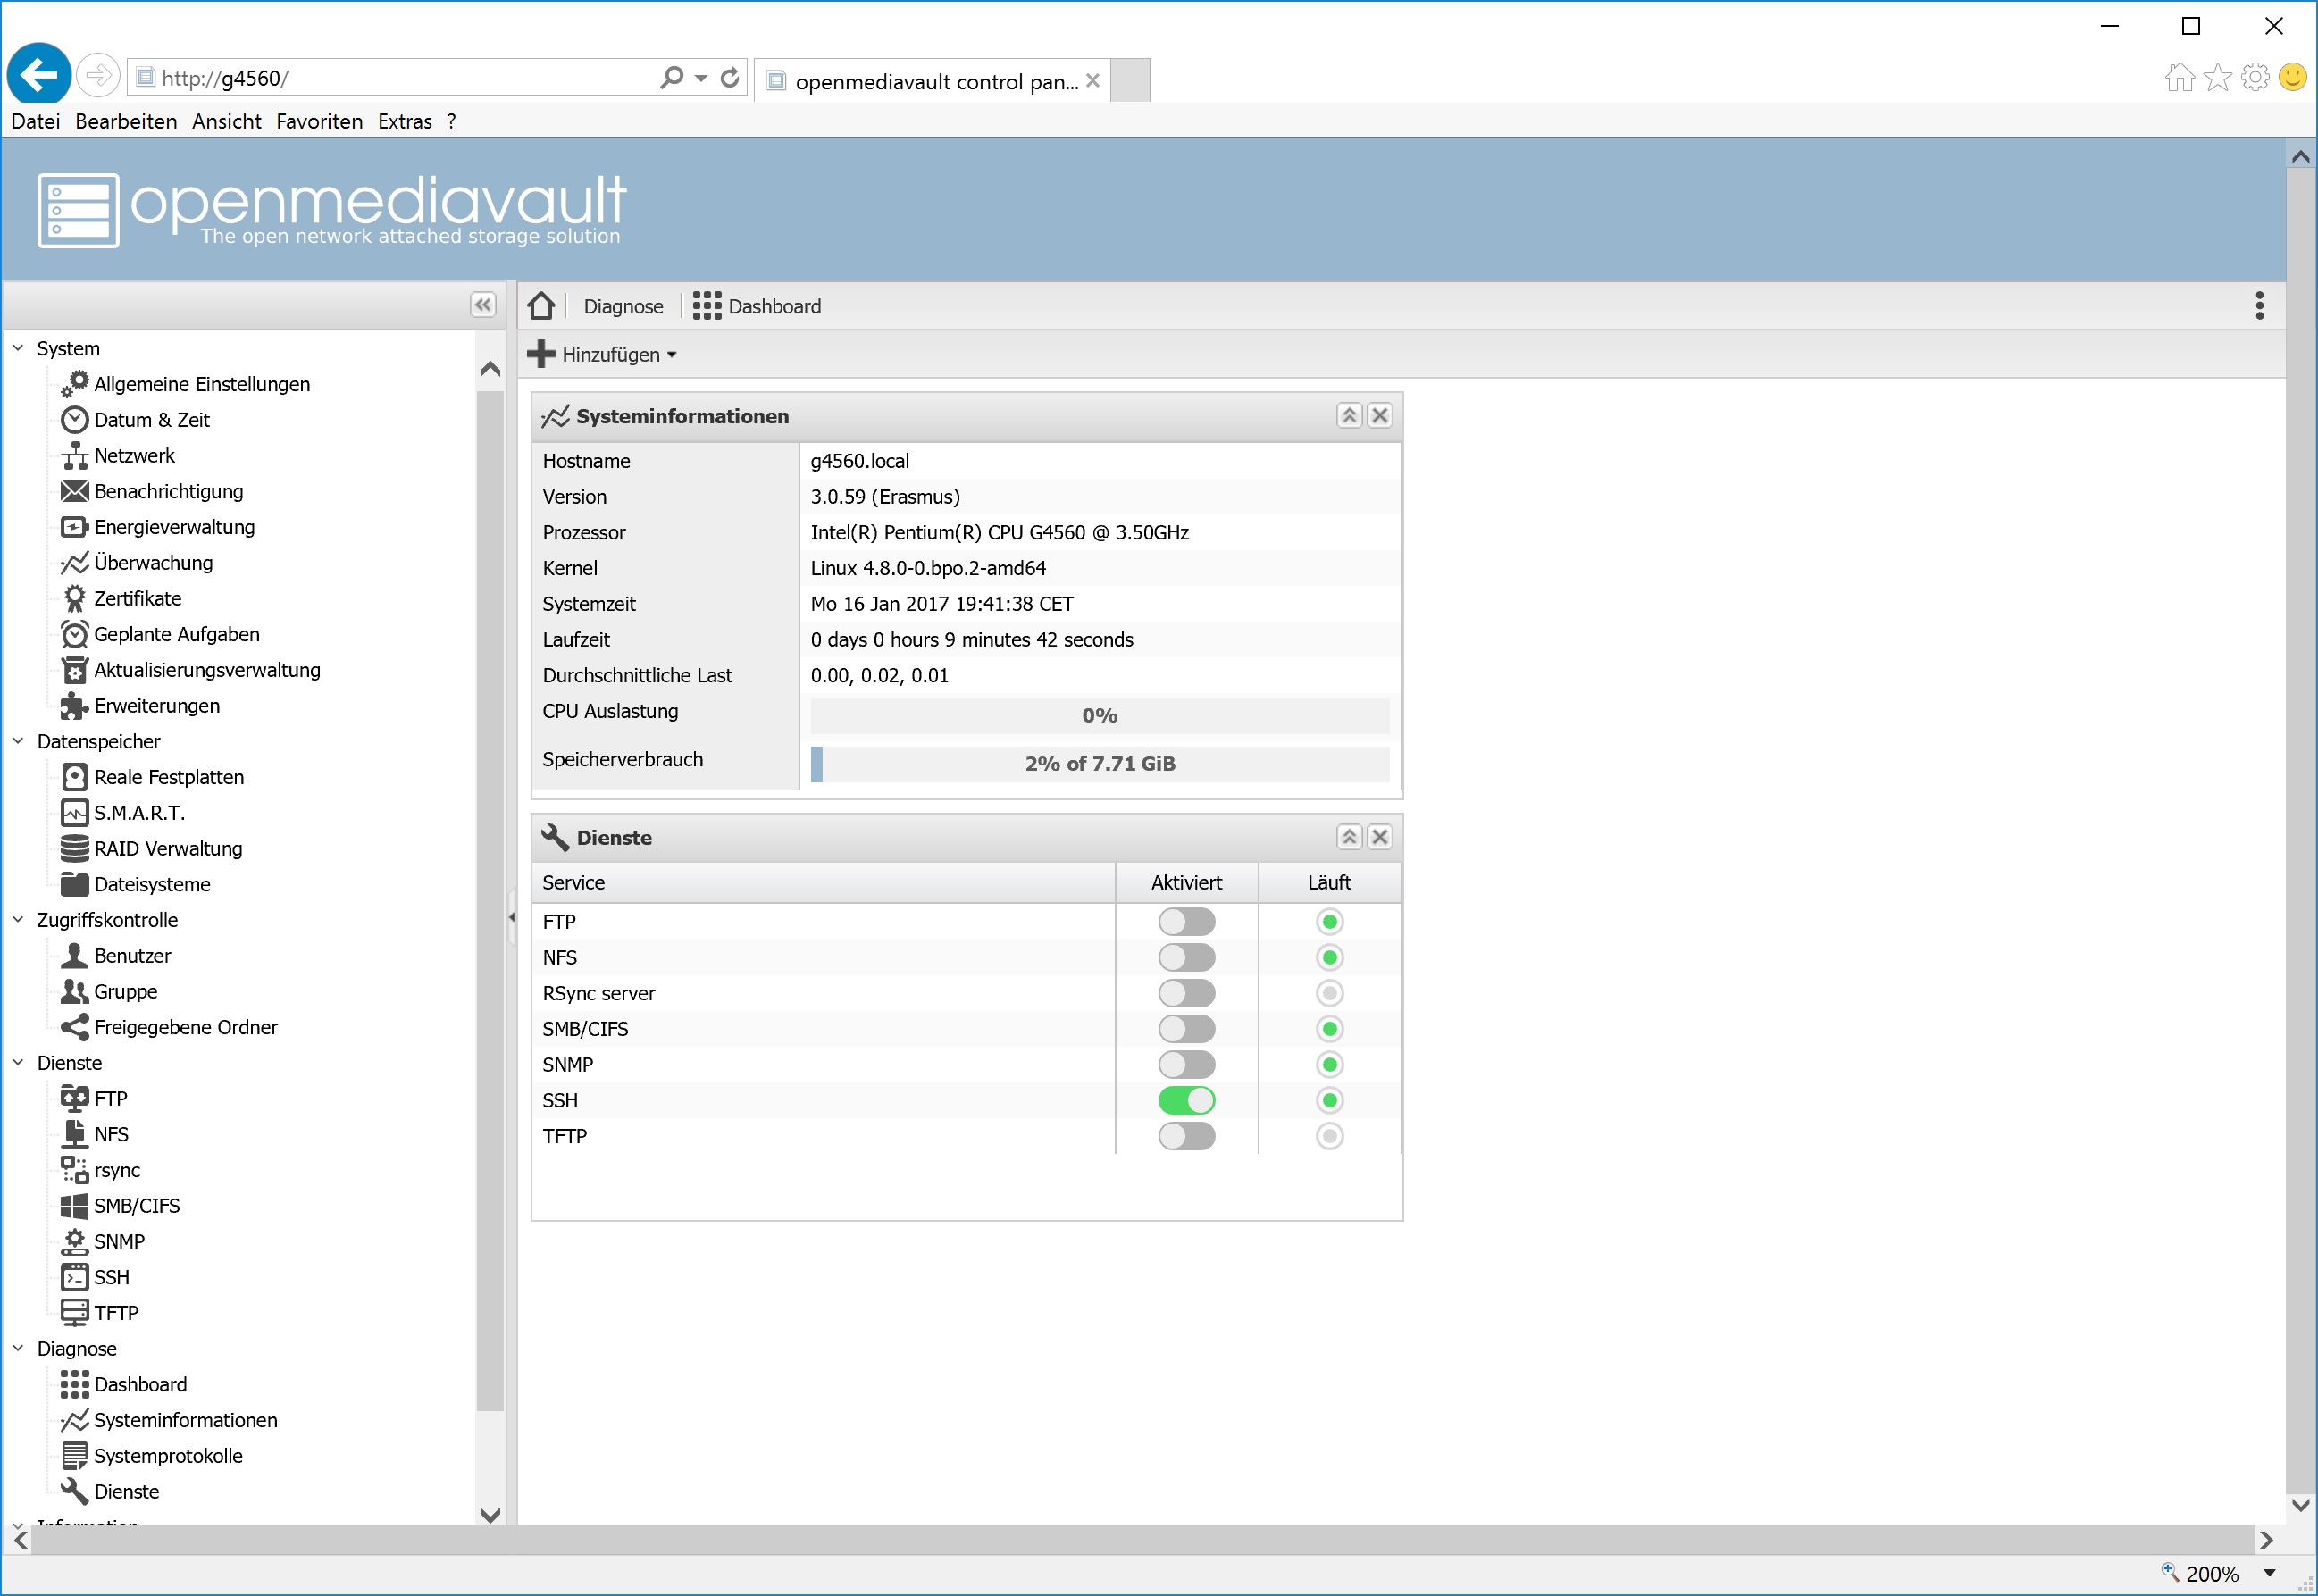
Task: Collapse the Dienste tree section
Action: 18,1063
